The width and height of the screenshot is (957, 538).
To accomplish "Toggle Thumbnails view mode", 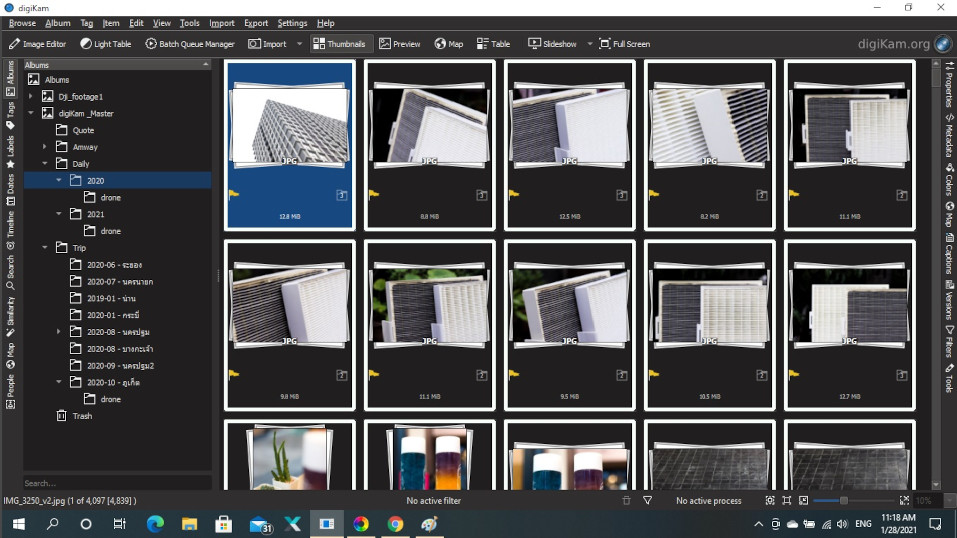I will coord(339,44).
